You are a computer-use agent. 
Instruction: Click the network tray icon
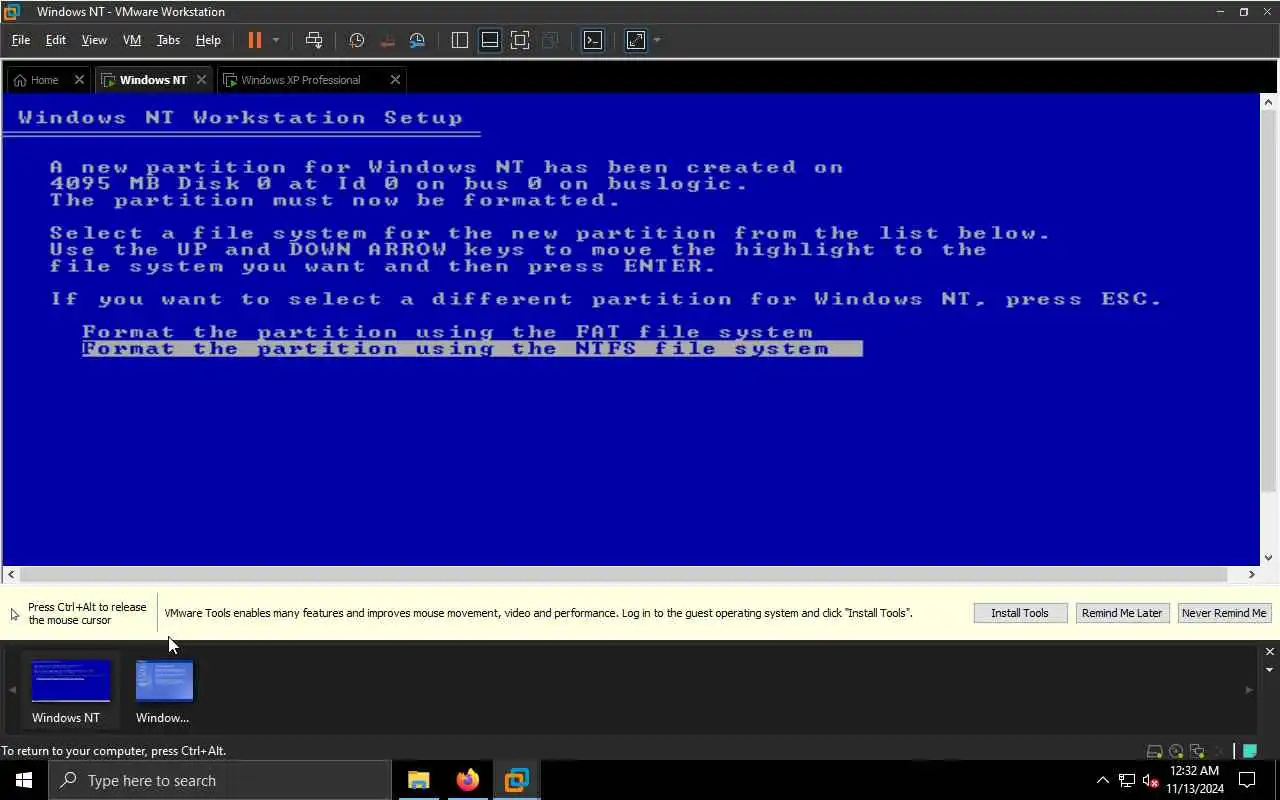pyautogui.click(x=1127, y=780)
